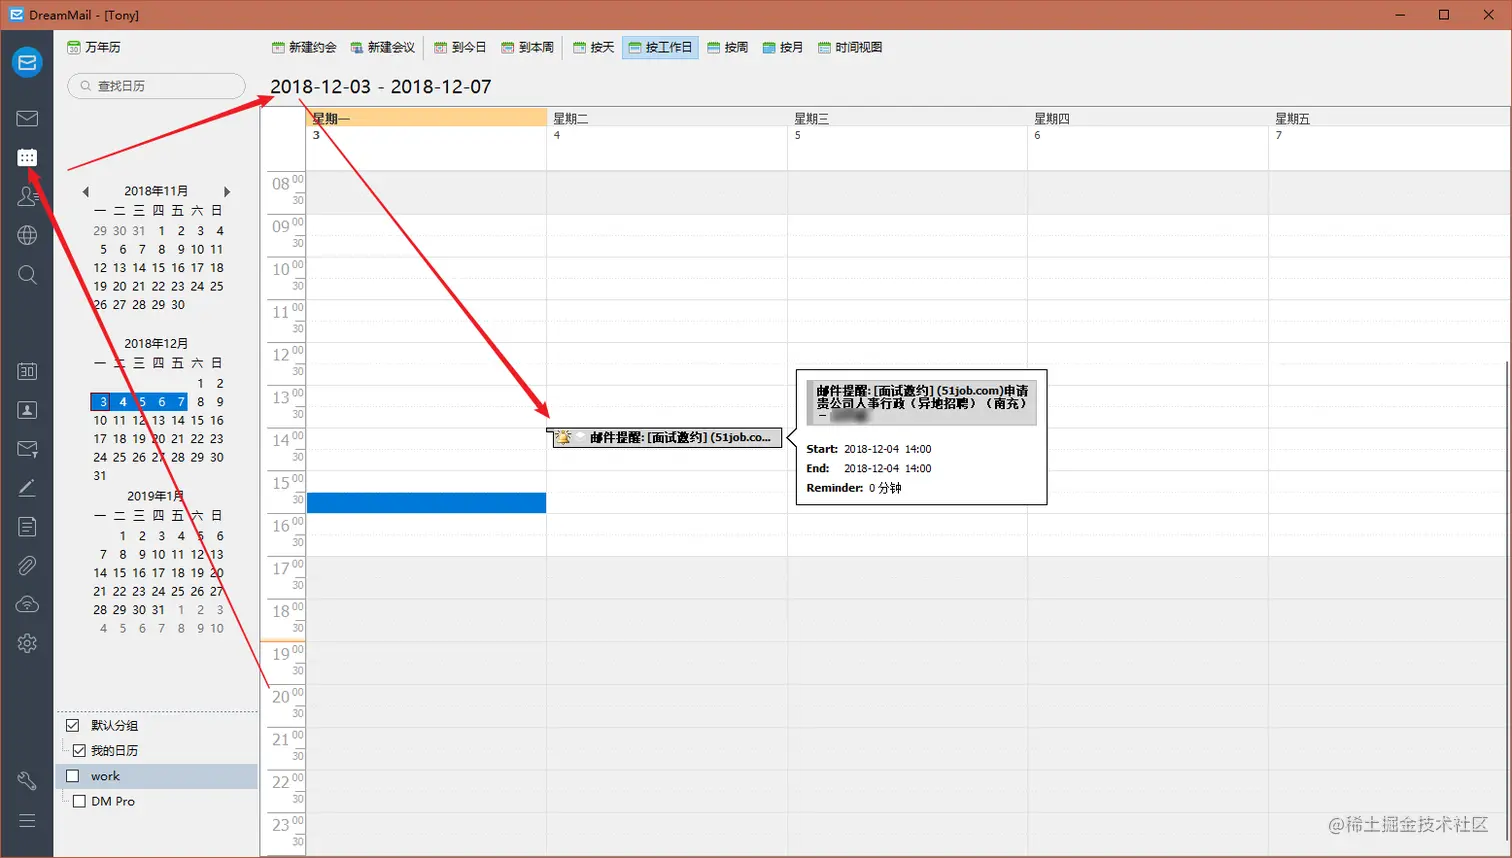Image resolution: width=1512 pixels, height=858 pixels.
Task: Click the 2018年12月 month title
Action: coord(156,343)
